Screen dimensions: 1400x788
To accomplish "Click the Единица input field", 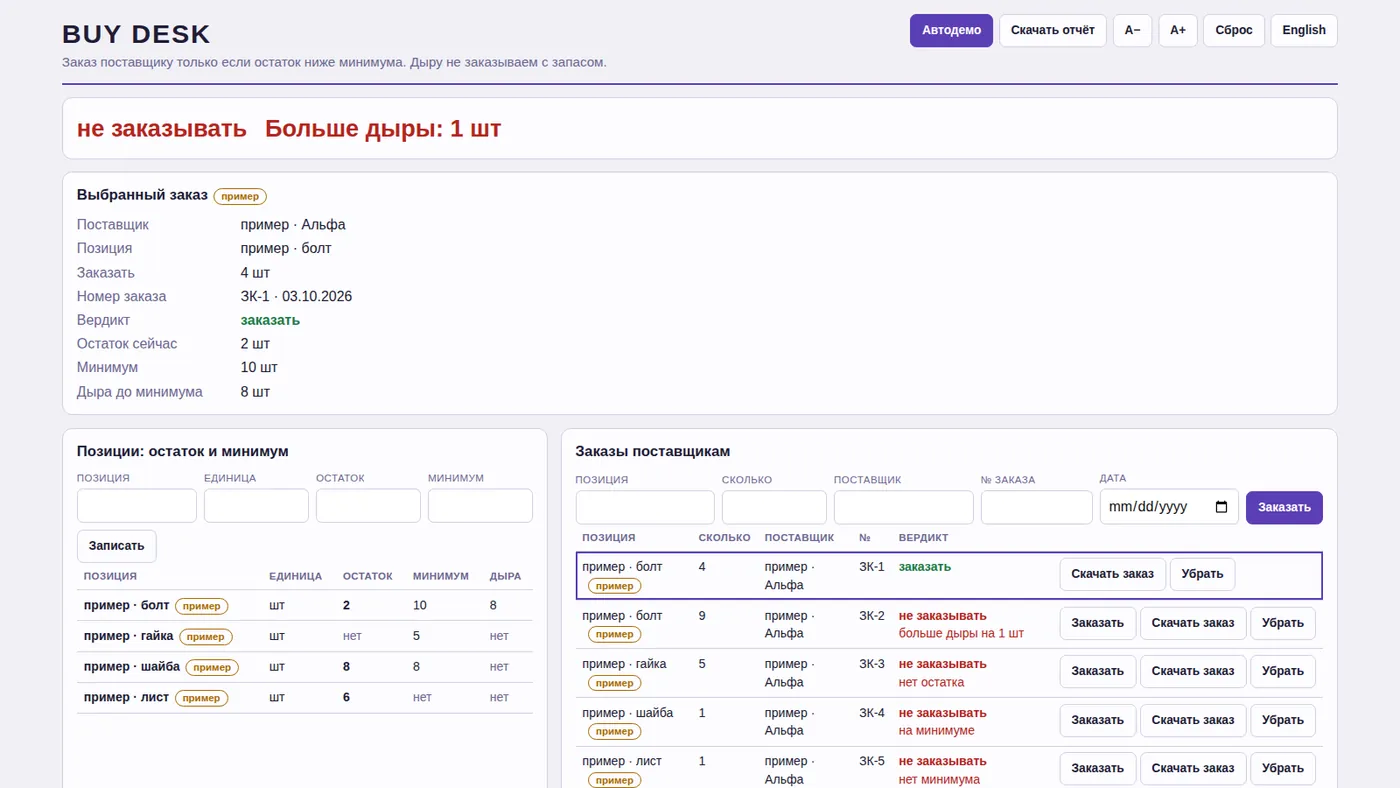I will (x=256, y=506).
